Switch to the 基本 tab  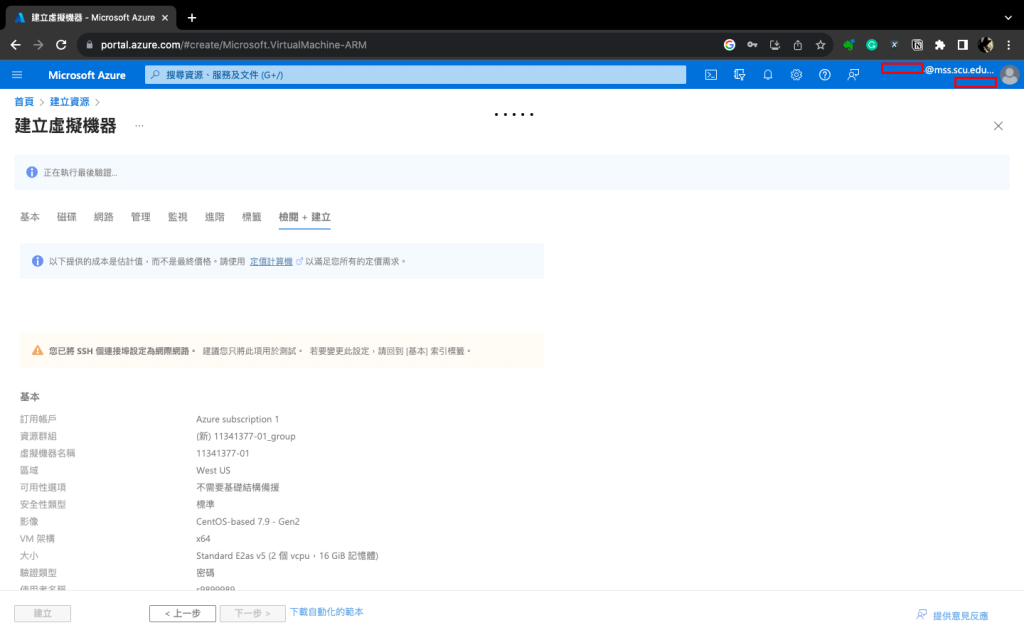(30, 217)
